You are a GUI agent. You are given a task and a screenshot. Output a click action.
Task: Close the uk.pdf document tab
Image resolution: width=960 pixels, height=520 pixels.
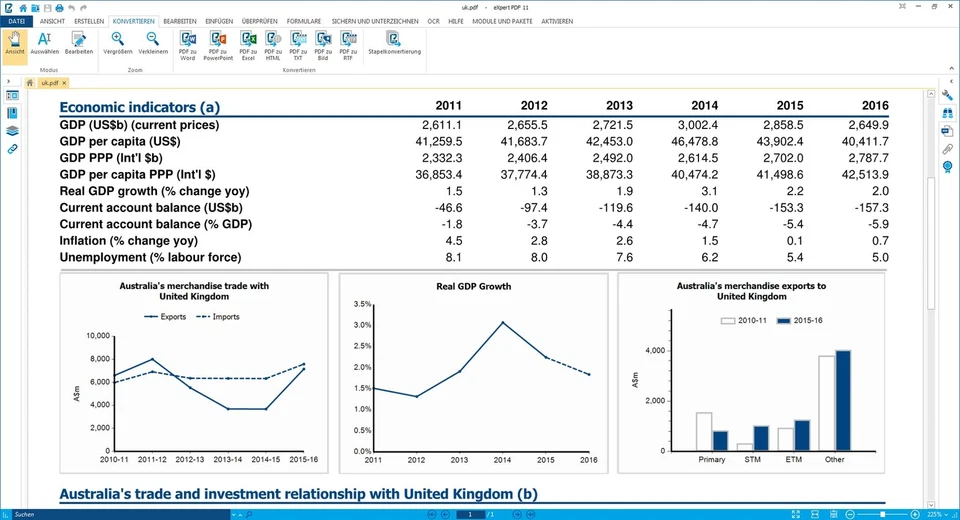pos(64,83)
